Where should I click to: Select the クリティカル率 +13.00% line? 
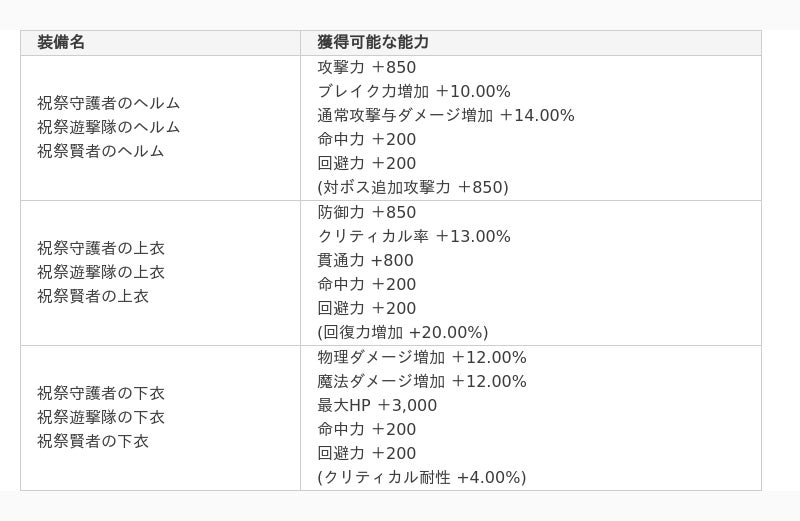click(414, 236)
